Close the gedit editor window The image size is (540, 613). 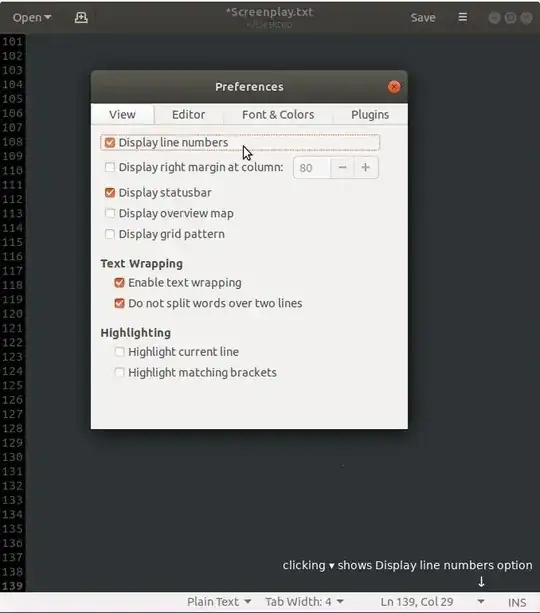click(526, 18)
